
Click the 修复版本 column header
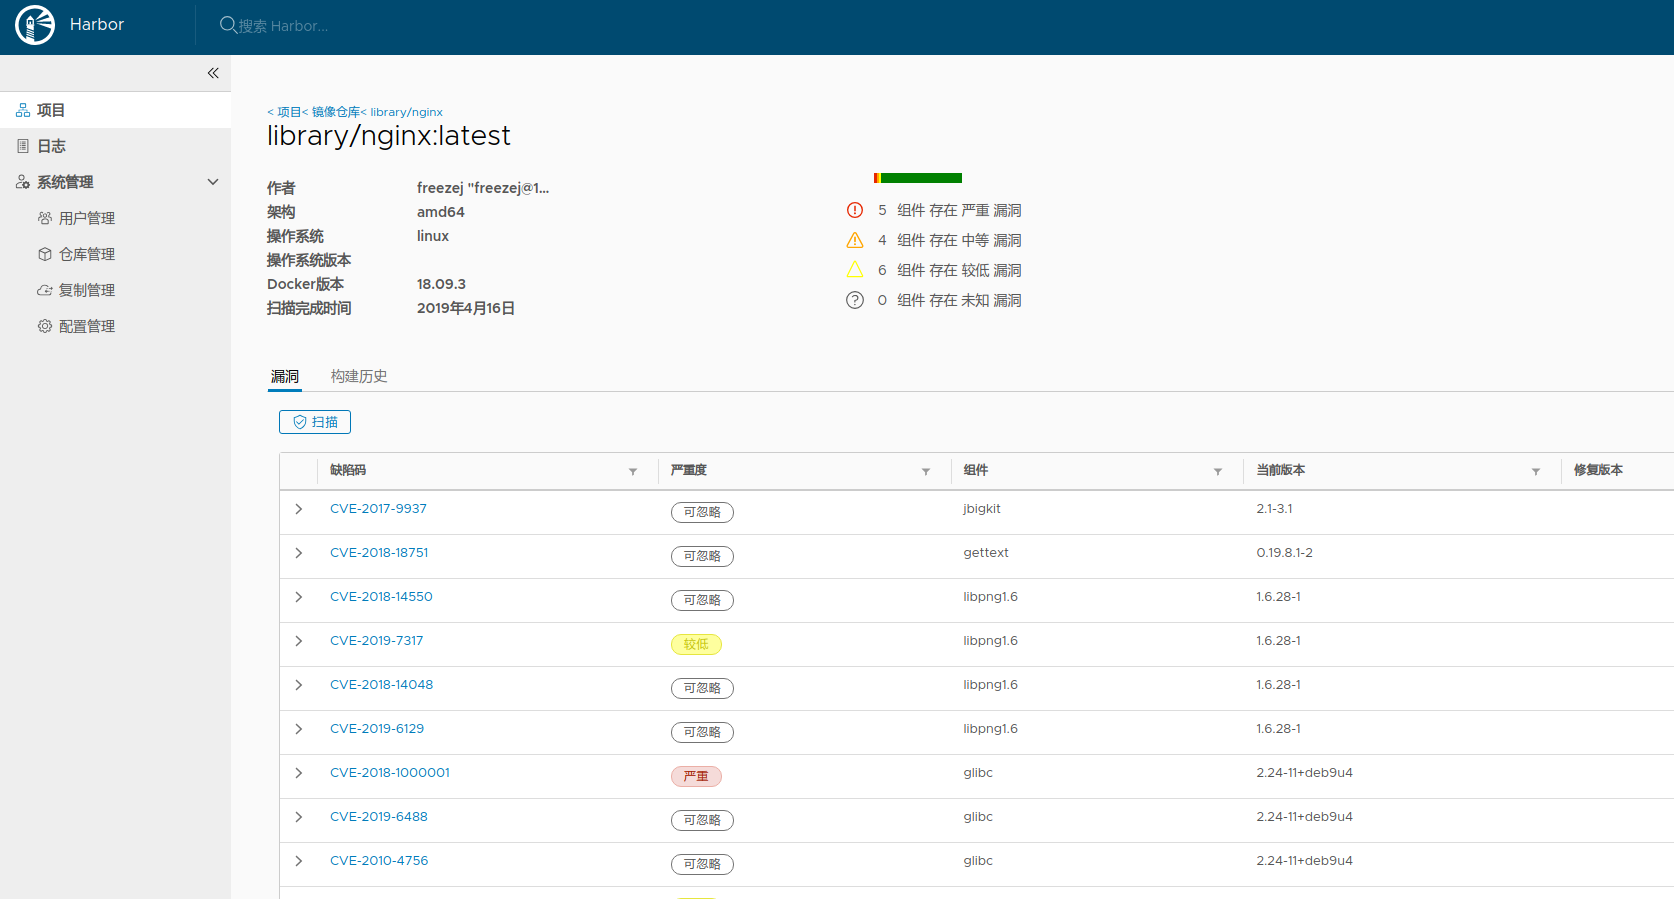(x=1598, y=470)
